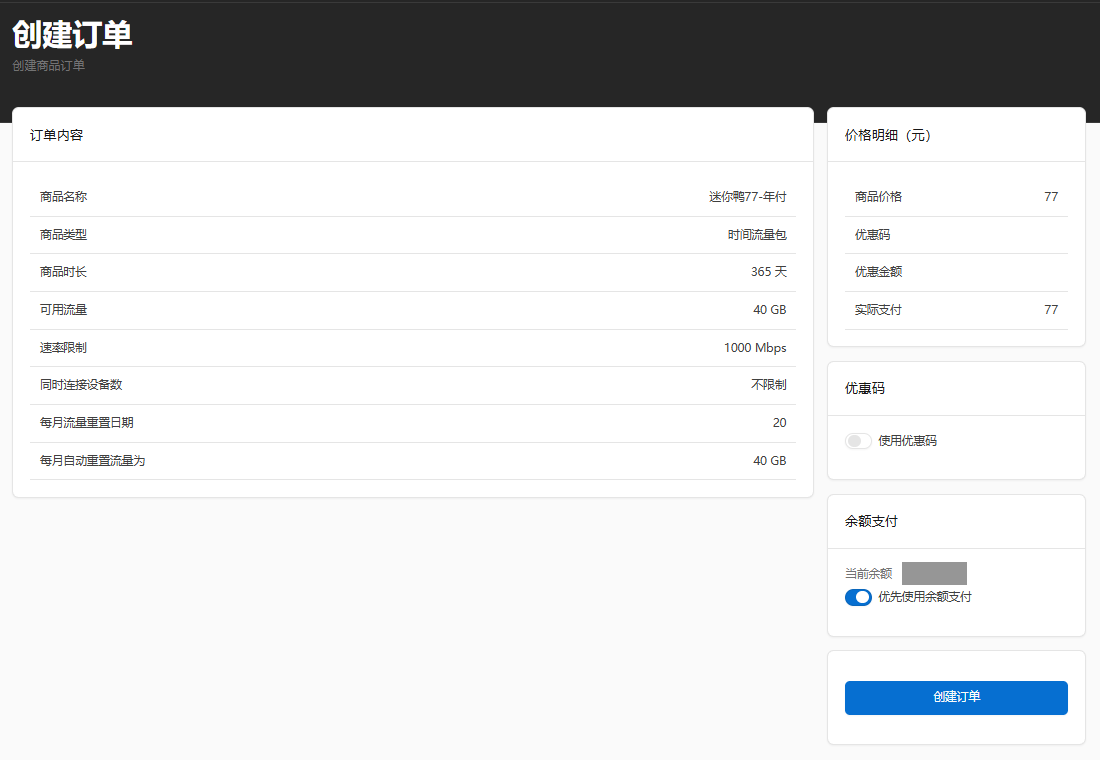Screen dimensions: 1100x760
Task: Click the 速率限制 row label
Action: 63,347
